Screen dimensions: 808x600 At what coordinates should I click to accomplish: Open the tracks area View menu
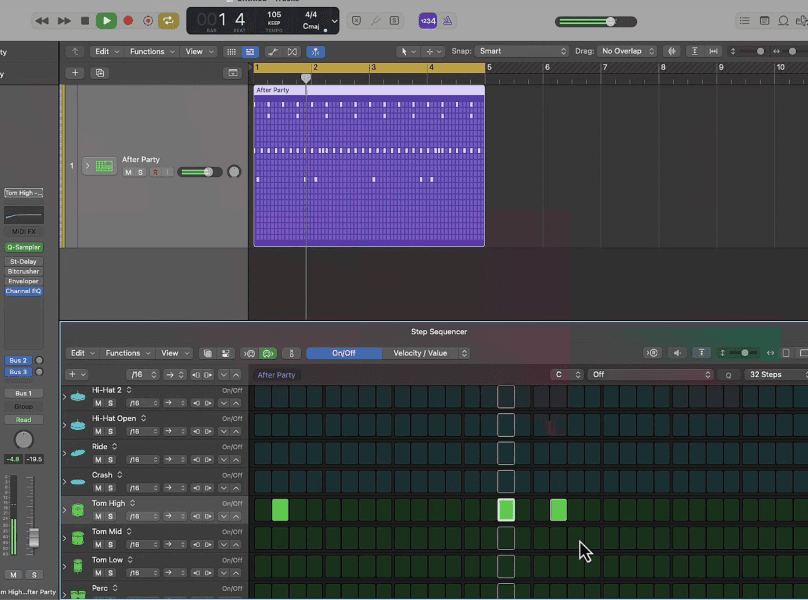pos(196,51)
